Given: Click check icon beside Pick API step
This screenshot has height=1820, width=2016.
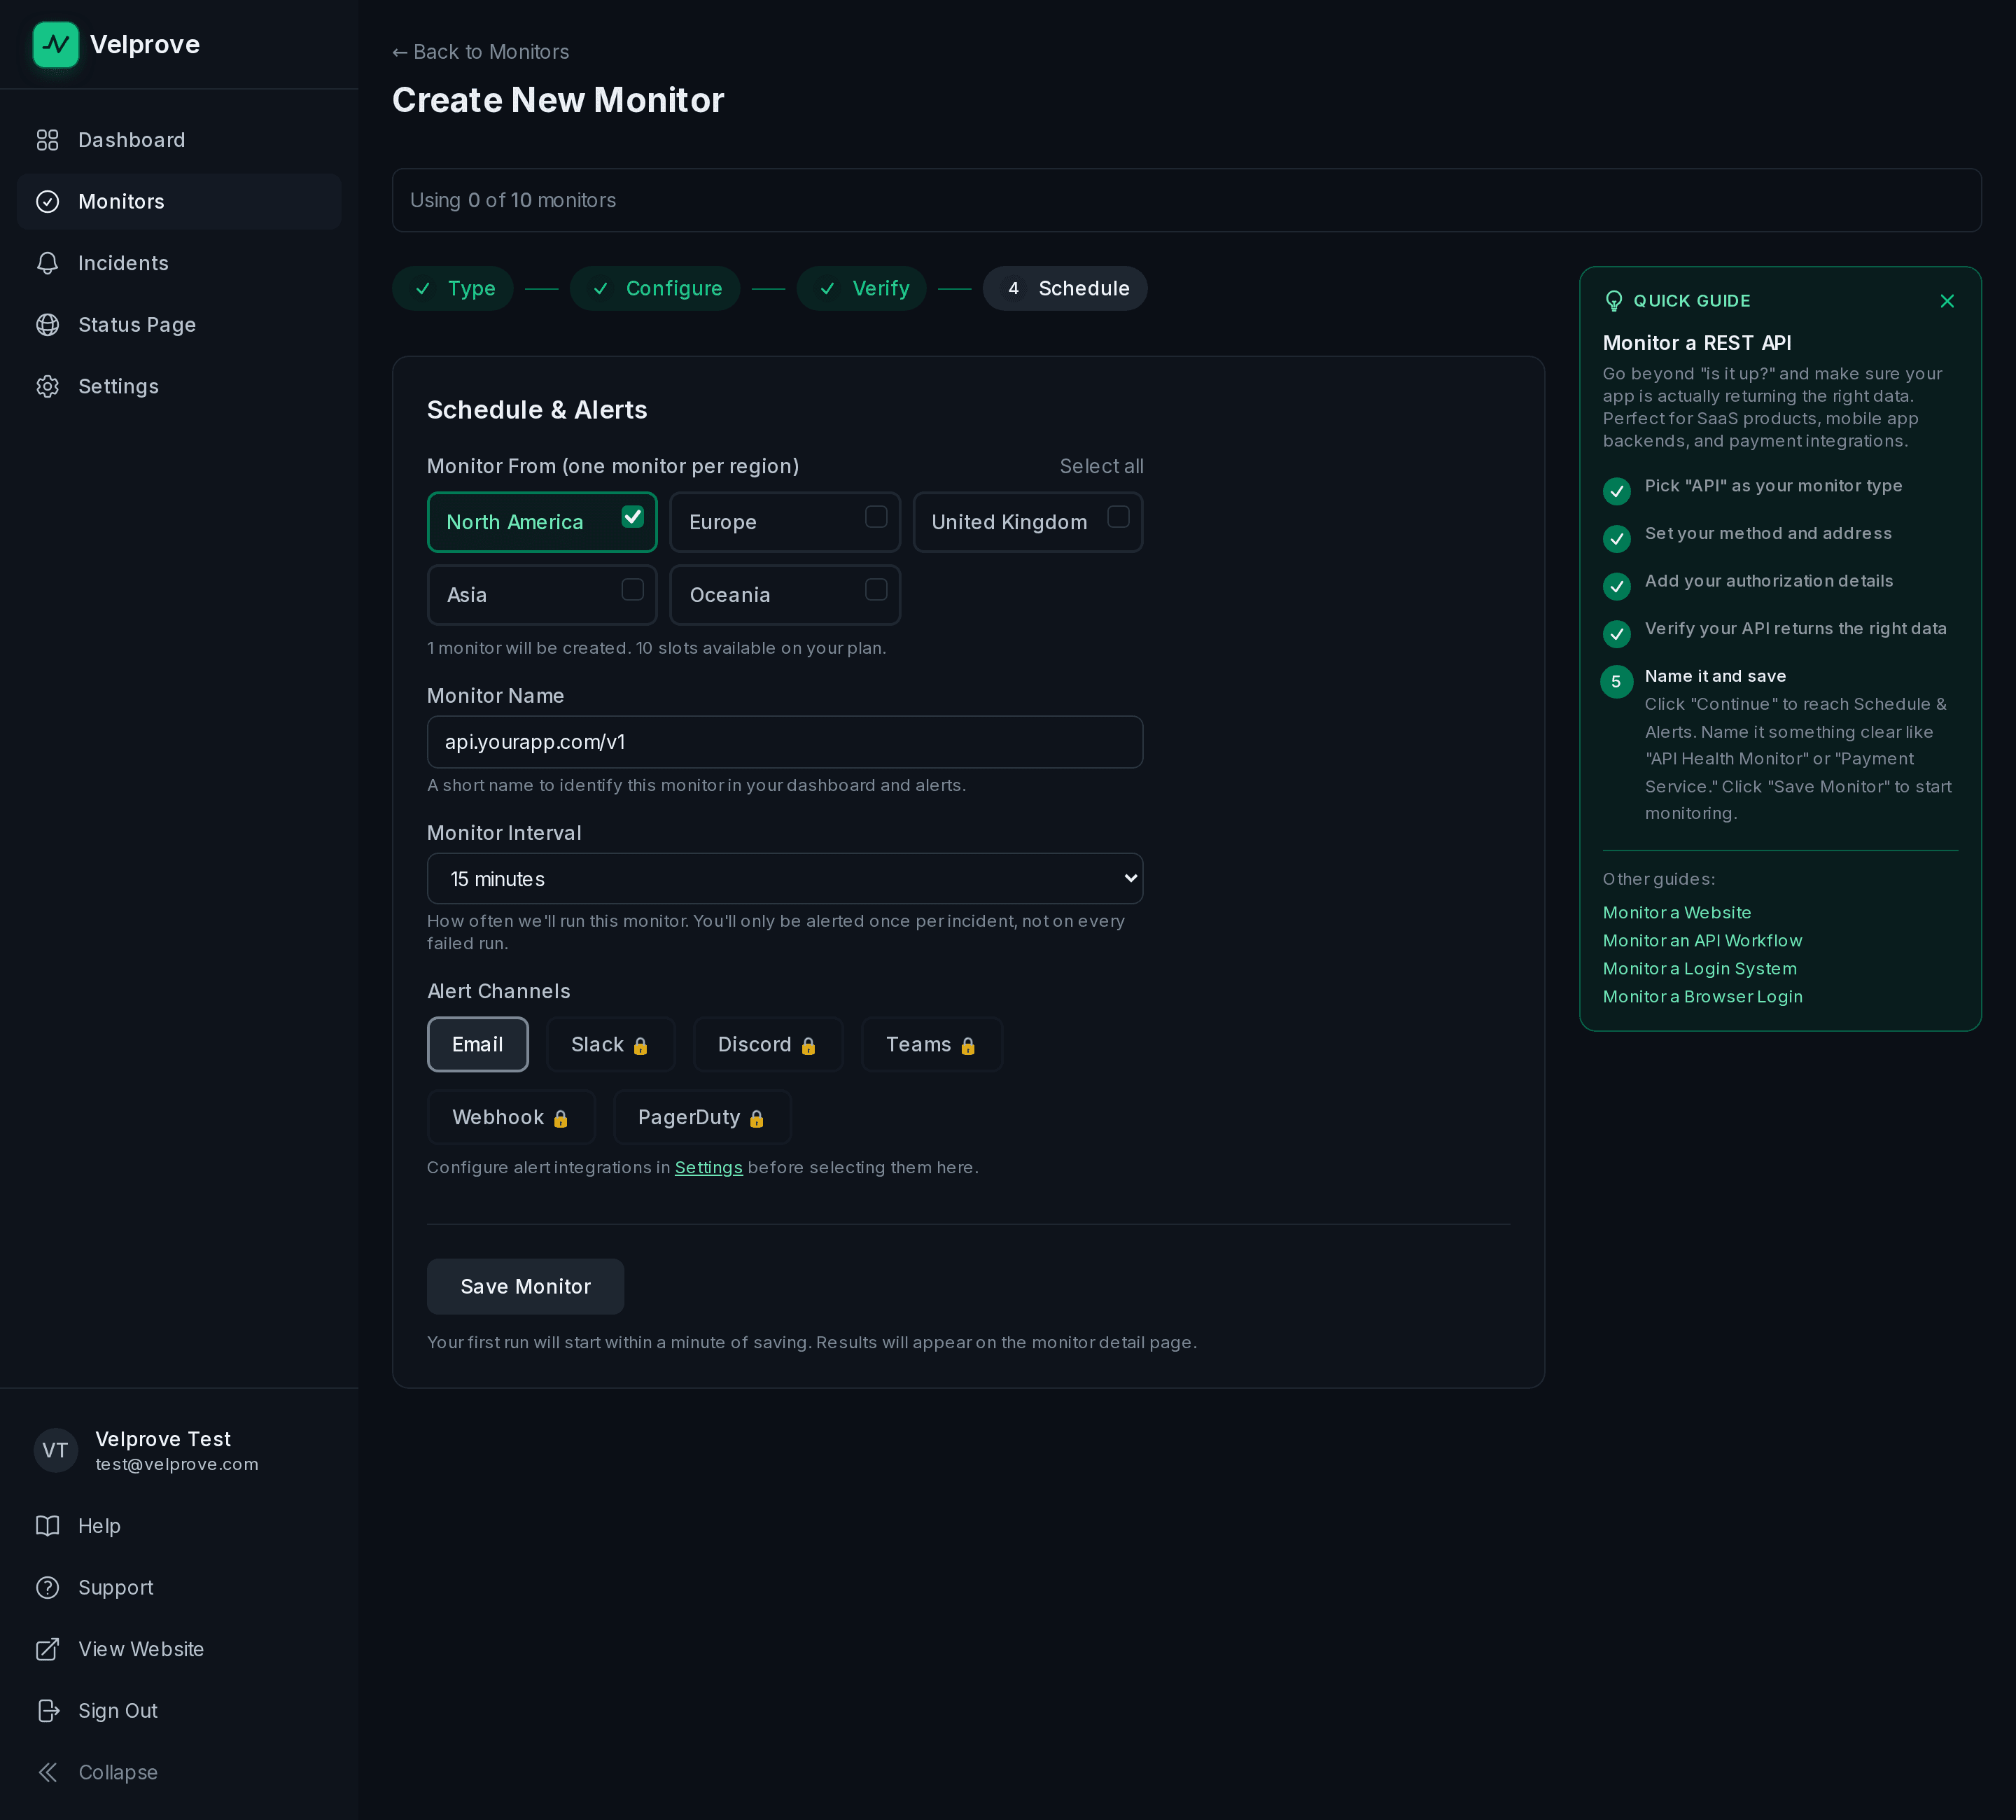Looking at the screenshot, I should click(x=1617, y=491).
